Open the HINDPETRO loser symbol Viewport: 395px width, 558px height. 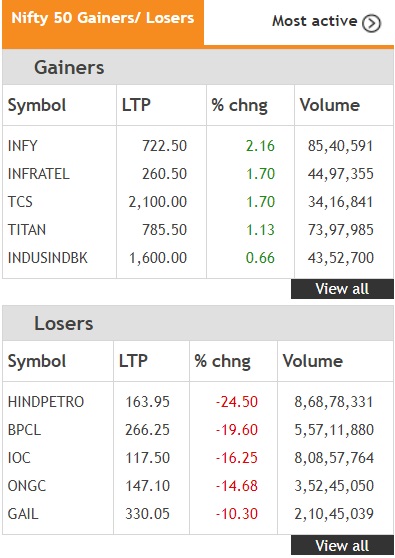coord(46,402)
